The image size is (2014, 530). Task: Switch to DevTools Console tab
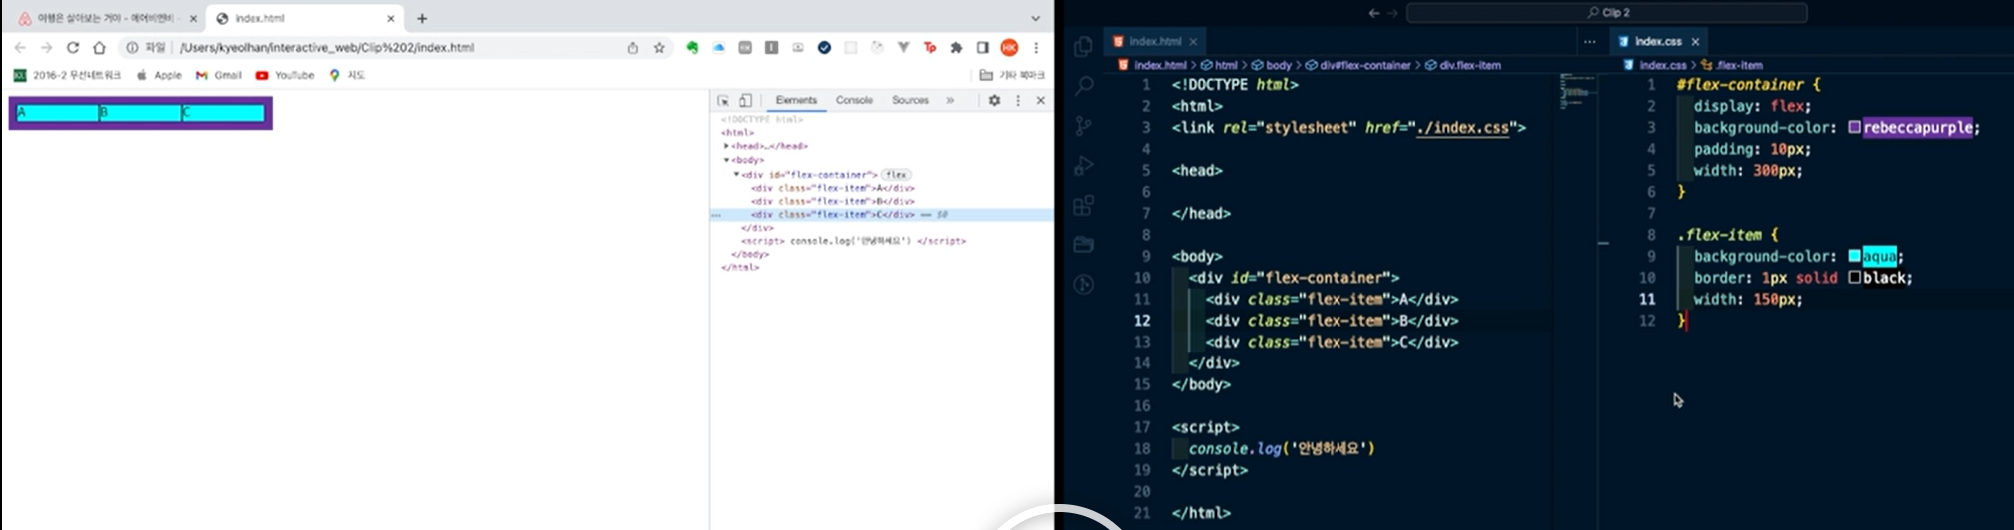(854, 100)
